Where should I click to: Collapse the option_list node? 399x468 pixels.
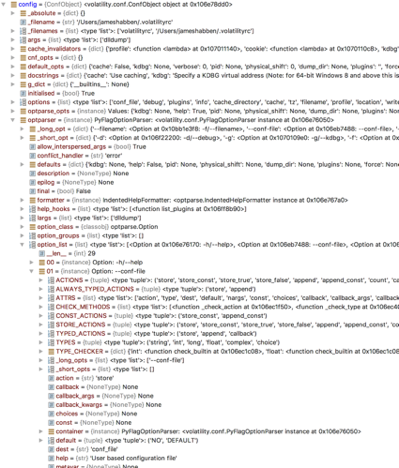(22, 245)
